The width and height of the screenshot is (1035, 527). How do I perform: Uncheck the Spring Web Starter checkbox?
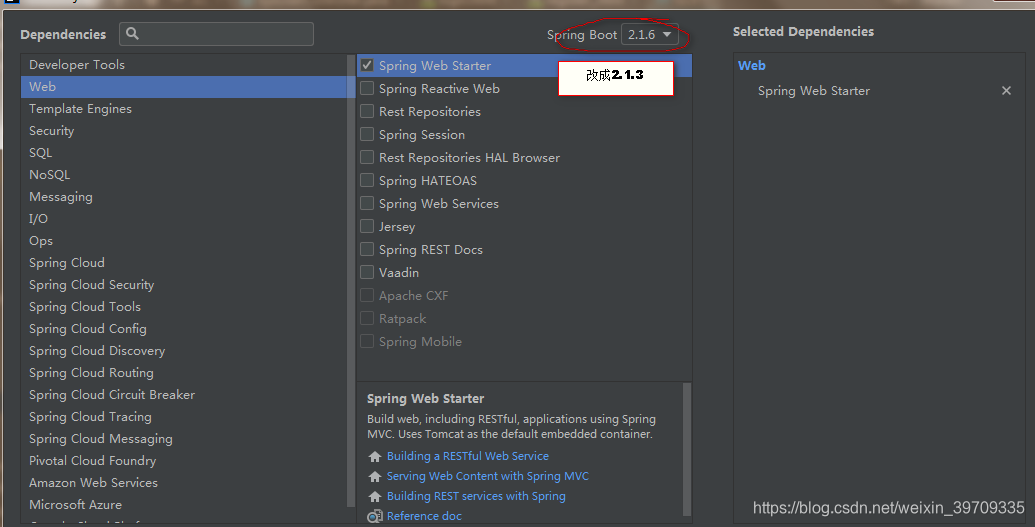367,65
